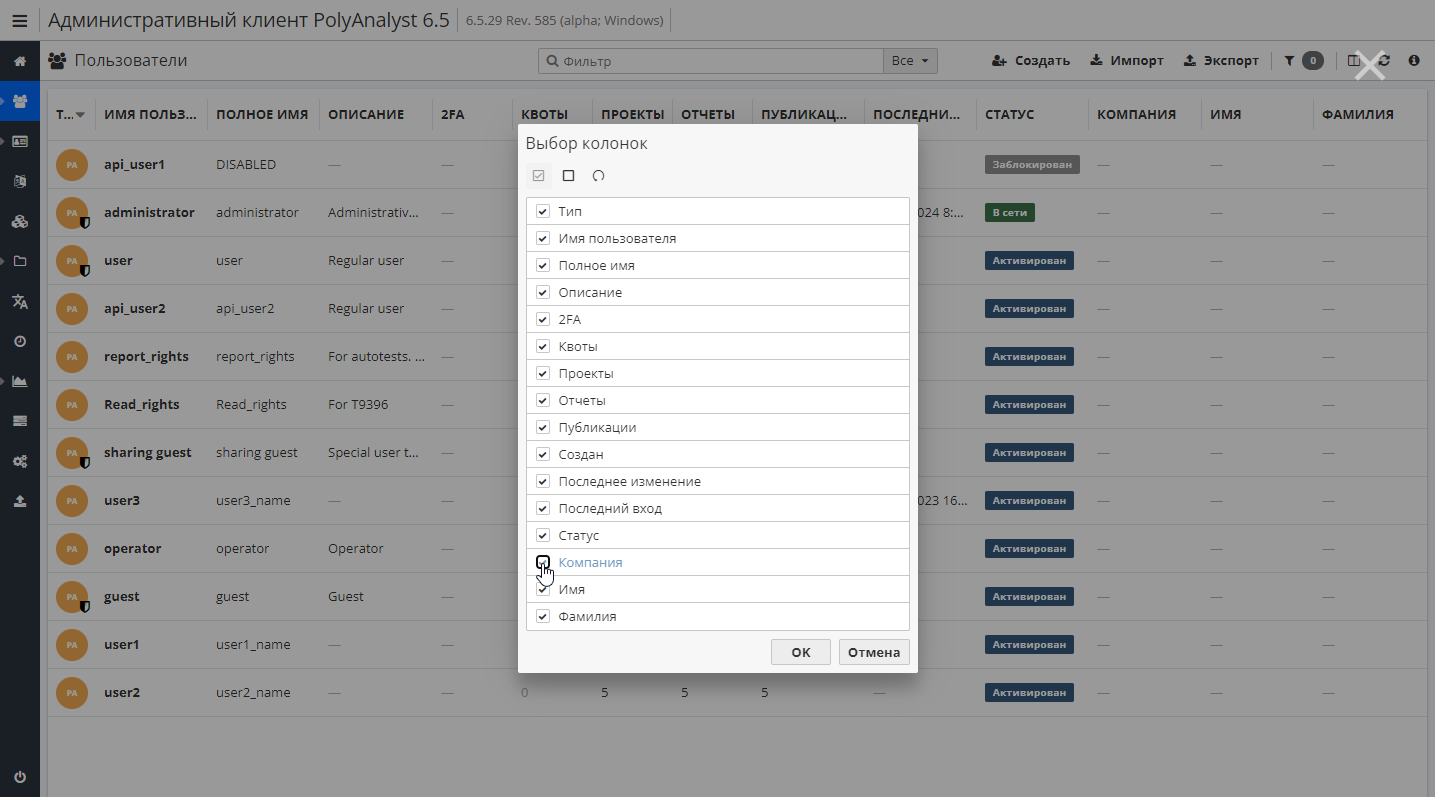
Task: Open the upload sidebar icon
Action: point(20,501)
